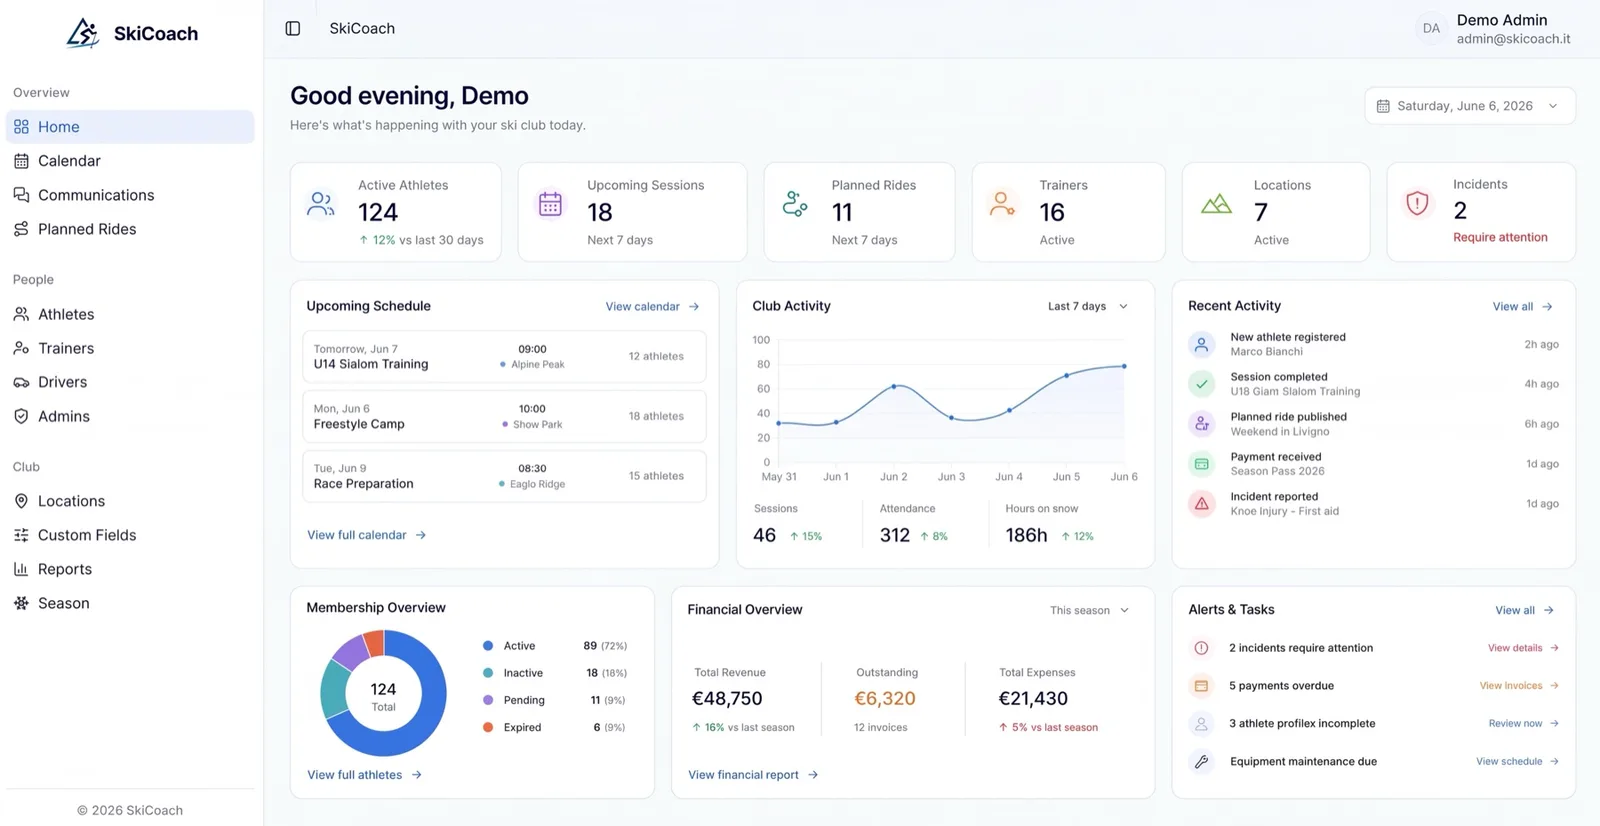This screenshot has width=1600, height=826.
Task: Click the blue Active legend swatch
Action: click(x=488, y=646)
